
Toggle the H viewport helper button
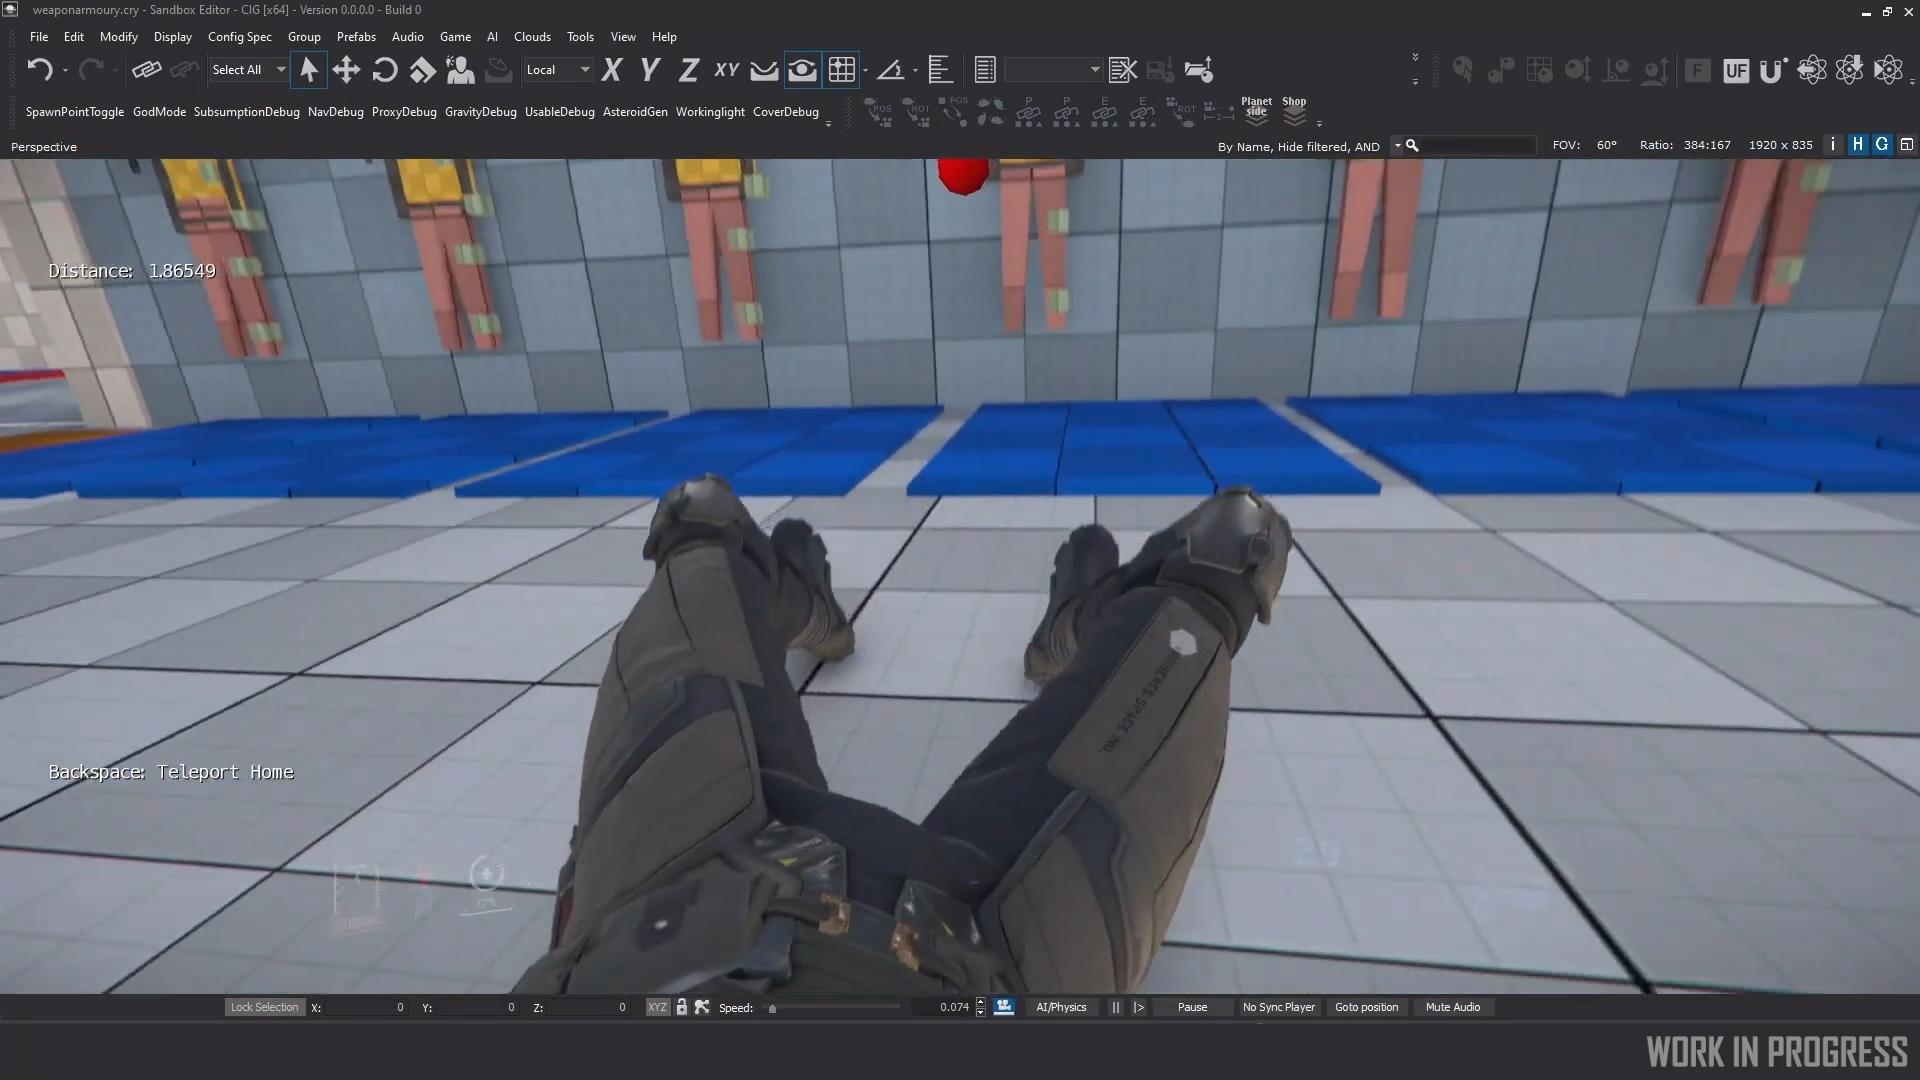point(1857,145)
